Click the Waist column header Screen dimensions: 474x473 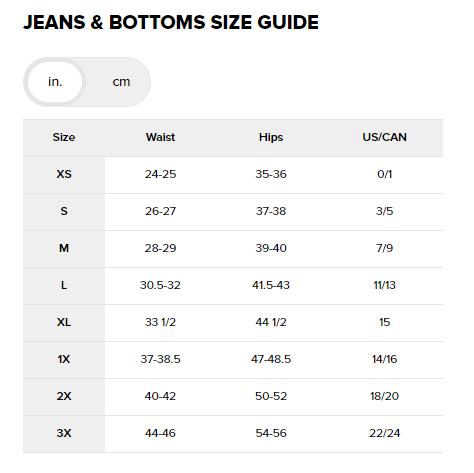point(160,137)
